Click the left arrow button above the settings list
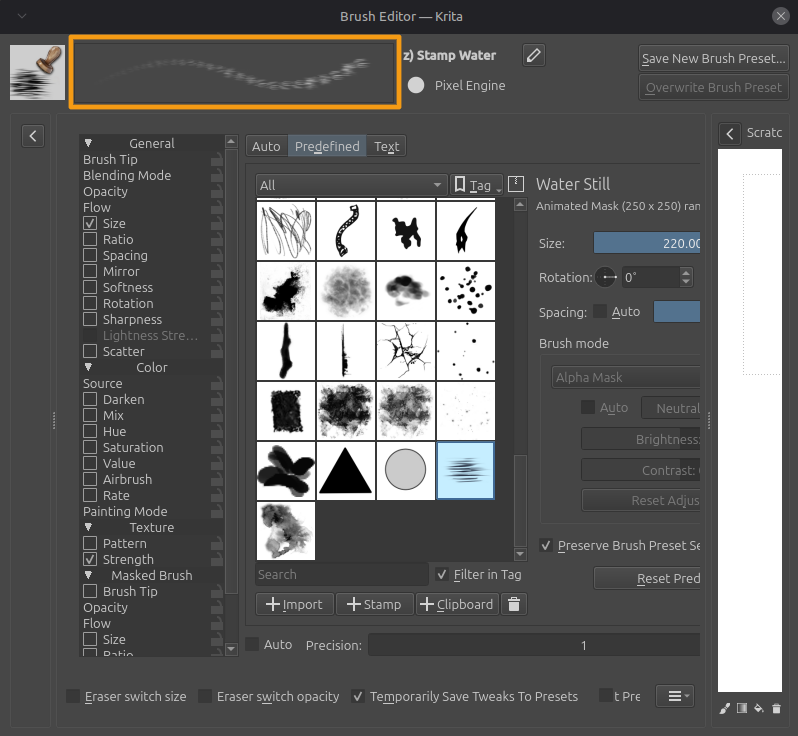Screen dimensions: 798x736 click(33, 135)
